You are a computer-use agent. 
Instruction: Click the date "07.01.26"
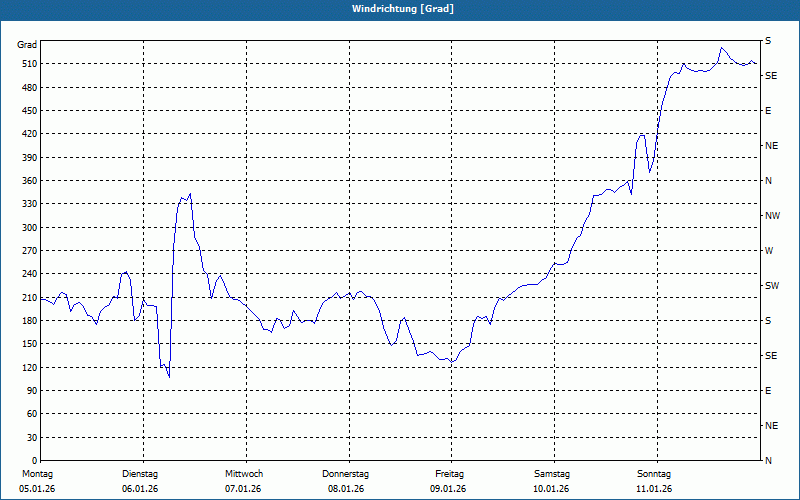click(x=243, y=489)
